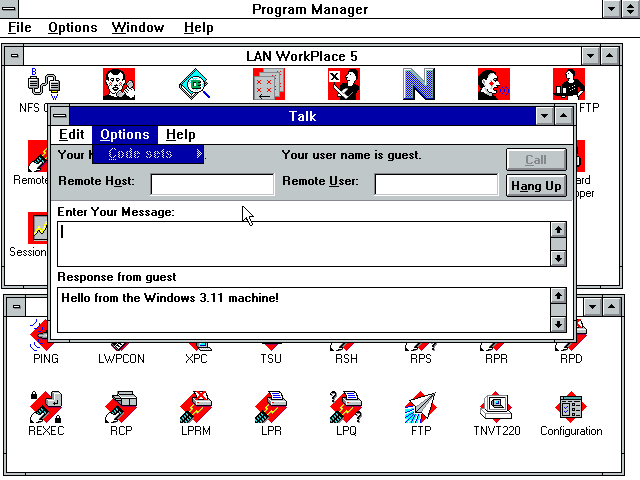This screenshot has height=480, width=640.
Task: Close the Options menu in Talk
Action: (x=125, y=134)
